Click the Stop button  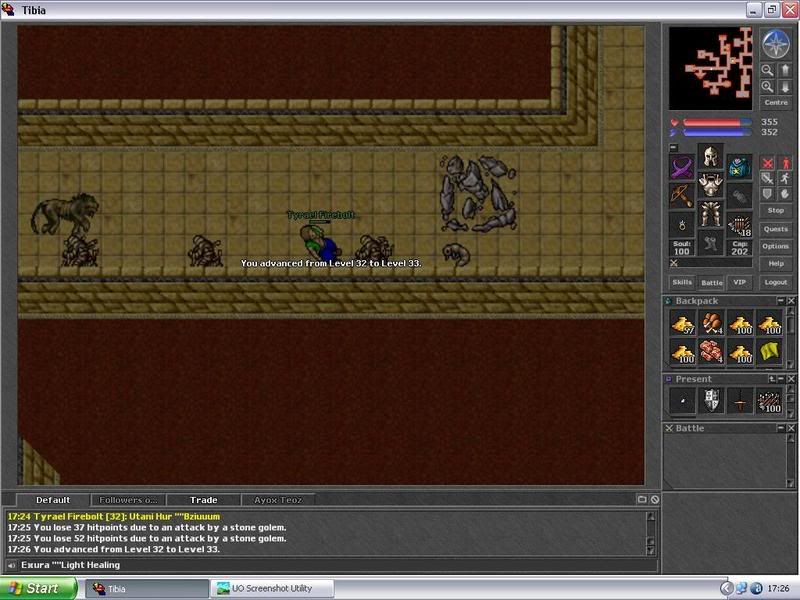point(776,210)
